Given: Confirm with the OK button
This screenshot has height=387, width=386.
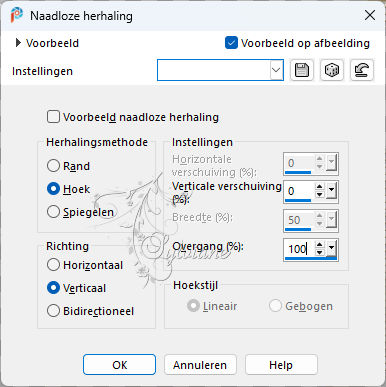Looking at the screenshot, I should click(119, 365).
